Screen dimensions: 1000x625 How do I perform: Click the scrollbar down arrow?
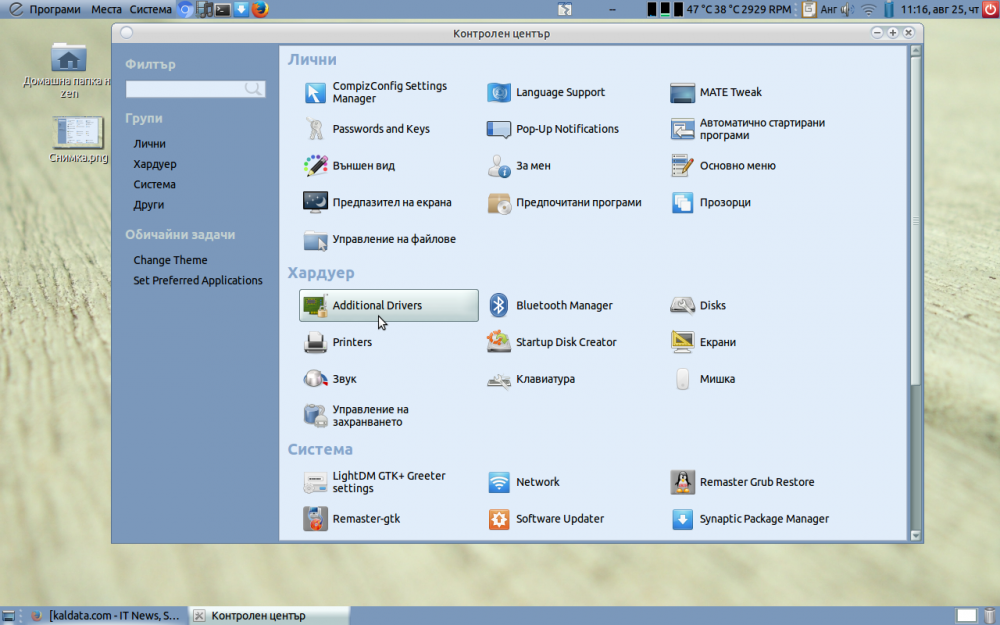click(916, 536)
